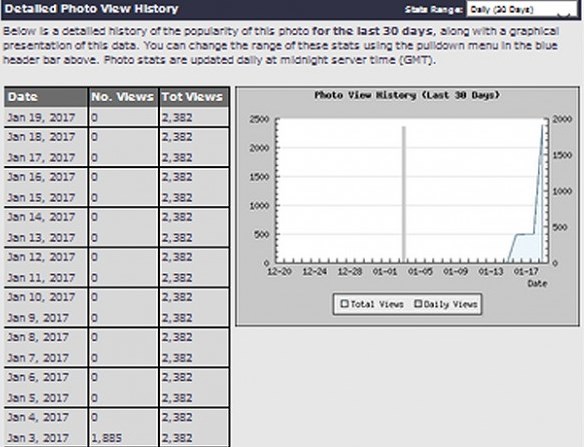584x447 pixels.
Task: Select the Jan 9, 2017 date cell
Action: (x=46, y=317)
